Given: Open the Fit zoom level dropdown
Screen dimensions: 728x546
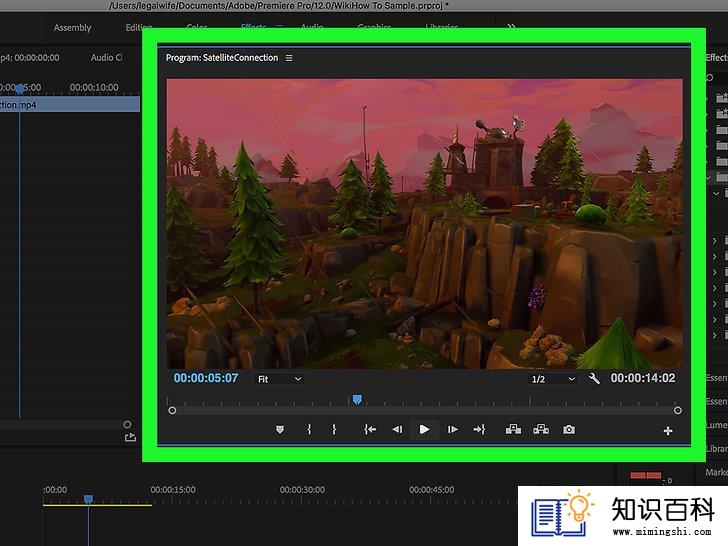Looking at the screenshot, I should (x=279, y=379).
